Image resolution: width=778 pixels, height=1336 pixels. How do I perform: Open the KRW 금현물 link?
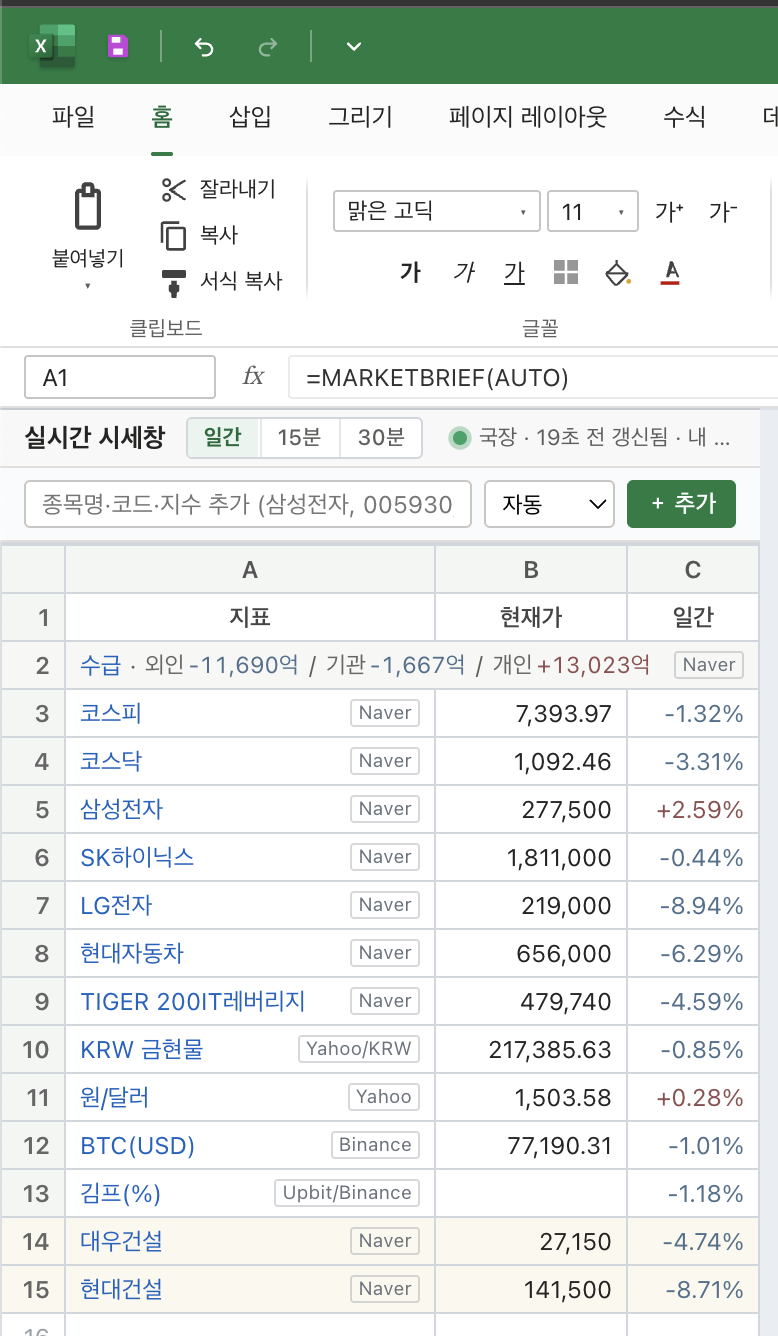(142, 1049)
